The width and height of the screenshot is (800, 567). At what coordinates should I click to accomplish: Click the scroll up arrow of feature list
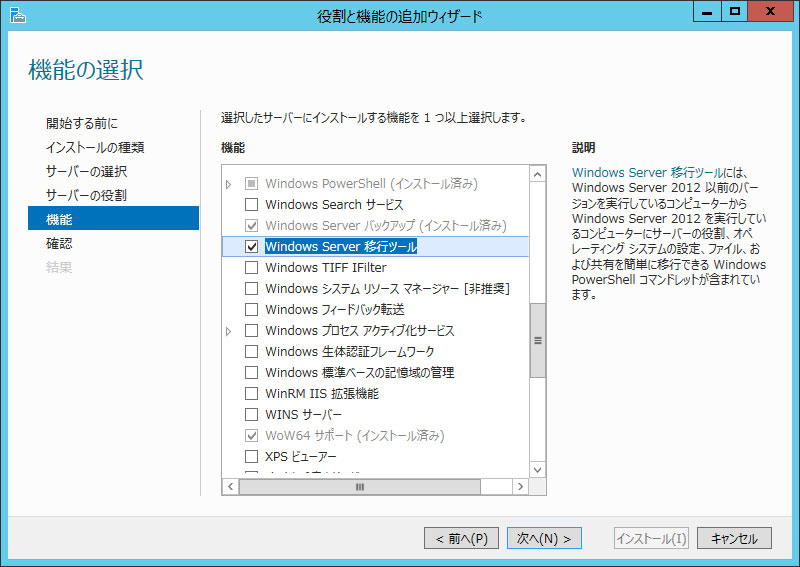tap(537, 175)
